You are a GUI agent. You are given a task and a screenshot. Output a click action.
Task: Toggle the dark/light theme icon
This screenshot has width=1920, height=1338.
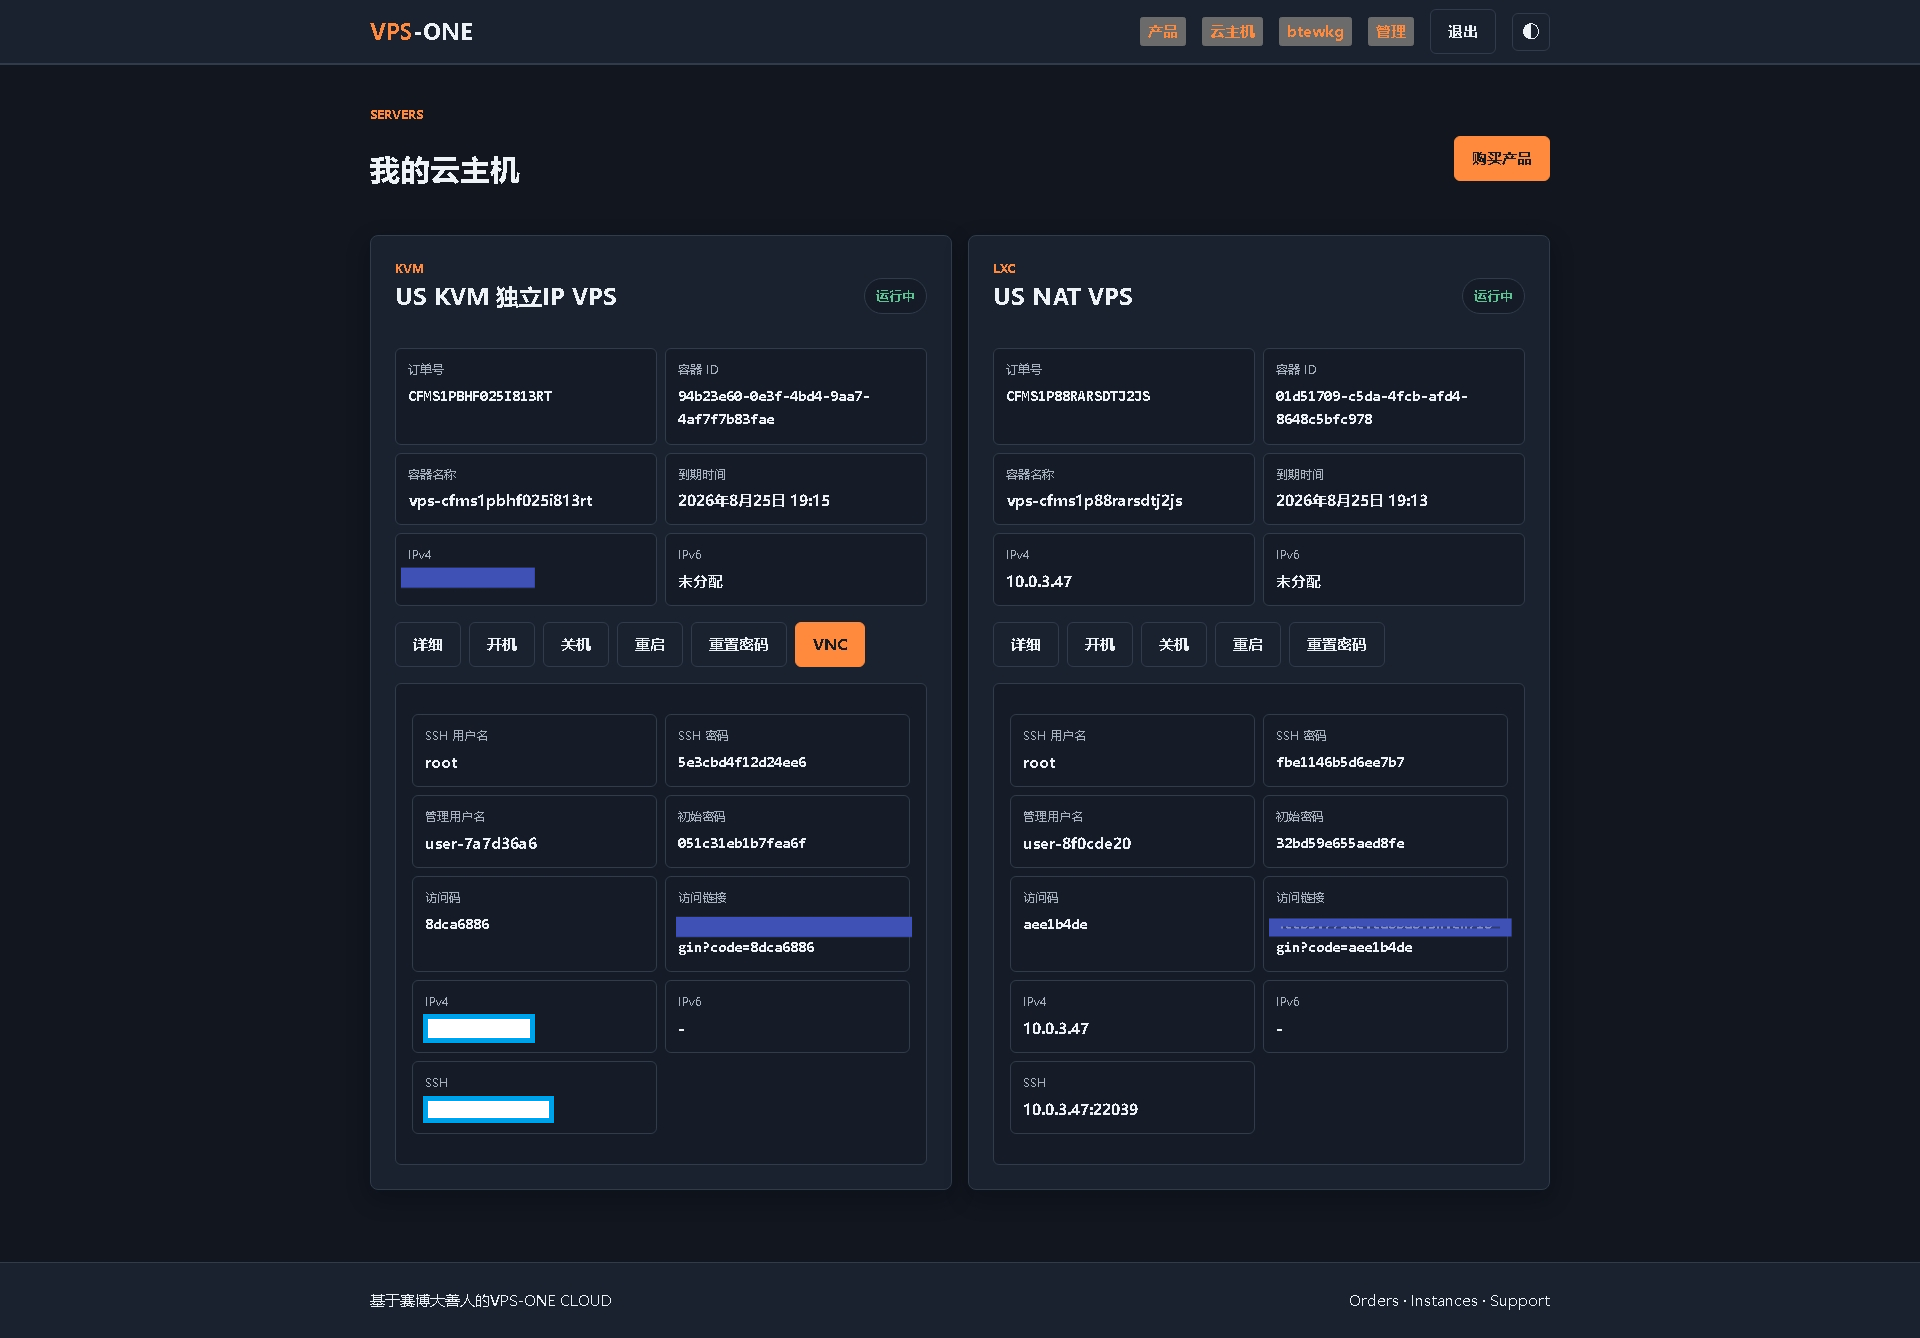[x=1530, y=31]
